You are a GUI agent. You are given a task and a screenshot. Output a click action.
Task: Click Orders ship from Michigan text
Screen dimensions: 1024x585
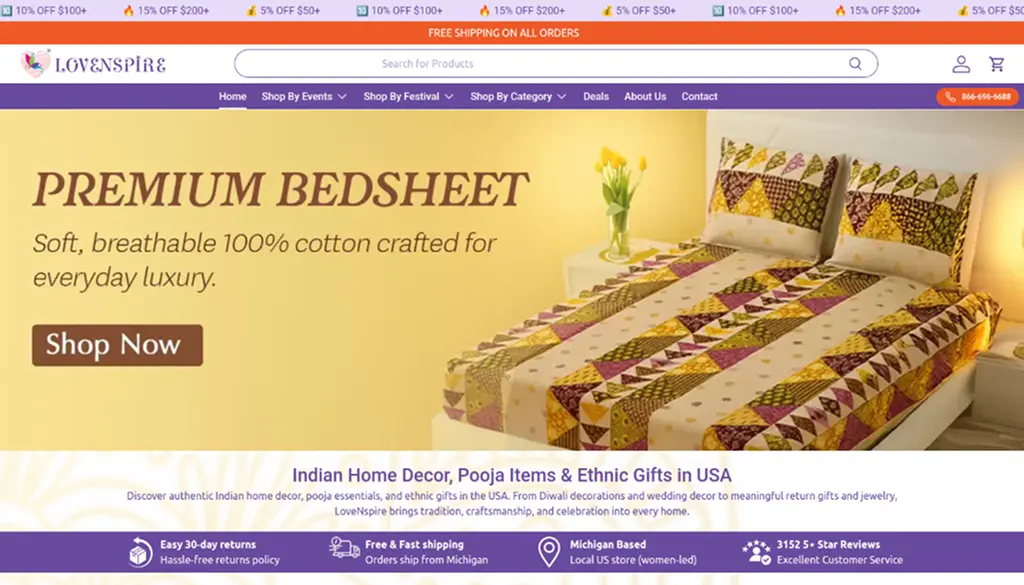pyautogui.click(x=426, y=560)
